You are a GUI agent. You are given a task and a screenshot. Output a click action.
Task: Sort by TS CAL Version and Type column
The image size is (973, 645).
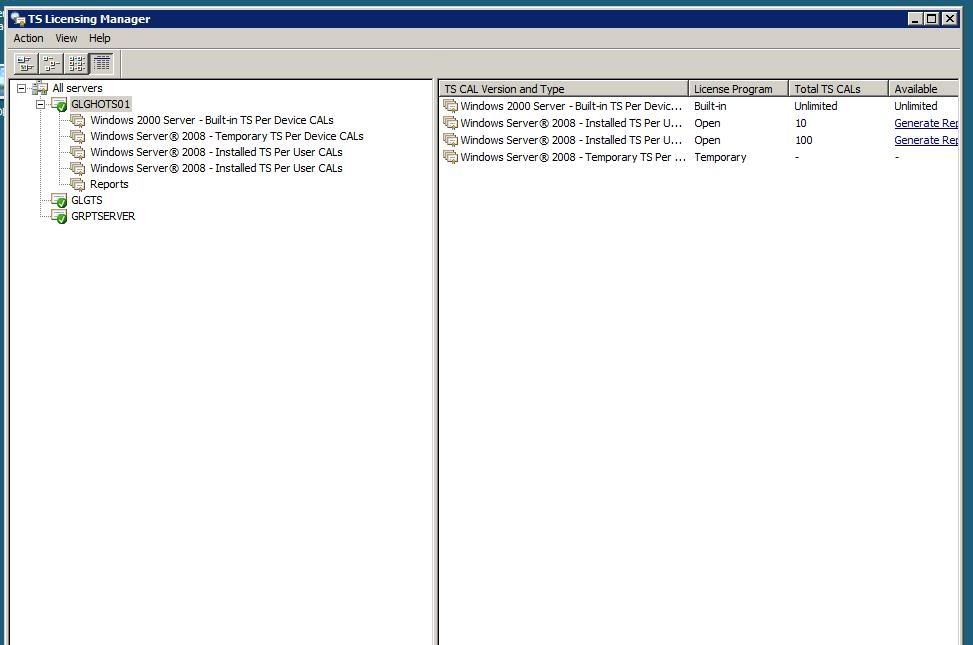(563, 89)
